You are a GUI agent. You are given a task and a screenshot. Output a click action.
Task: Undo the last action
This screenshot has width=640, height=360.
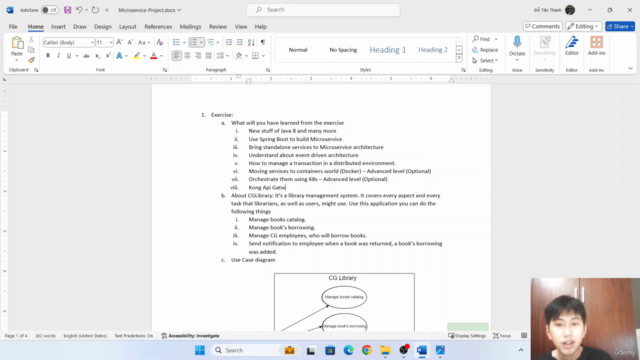coord(79,10)
